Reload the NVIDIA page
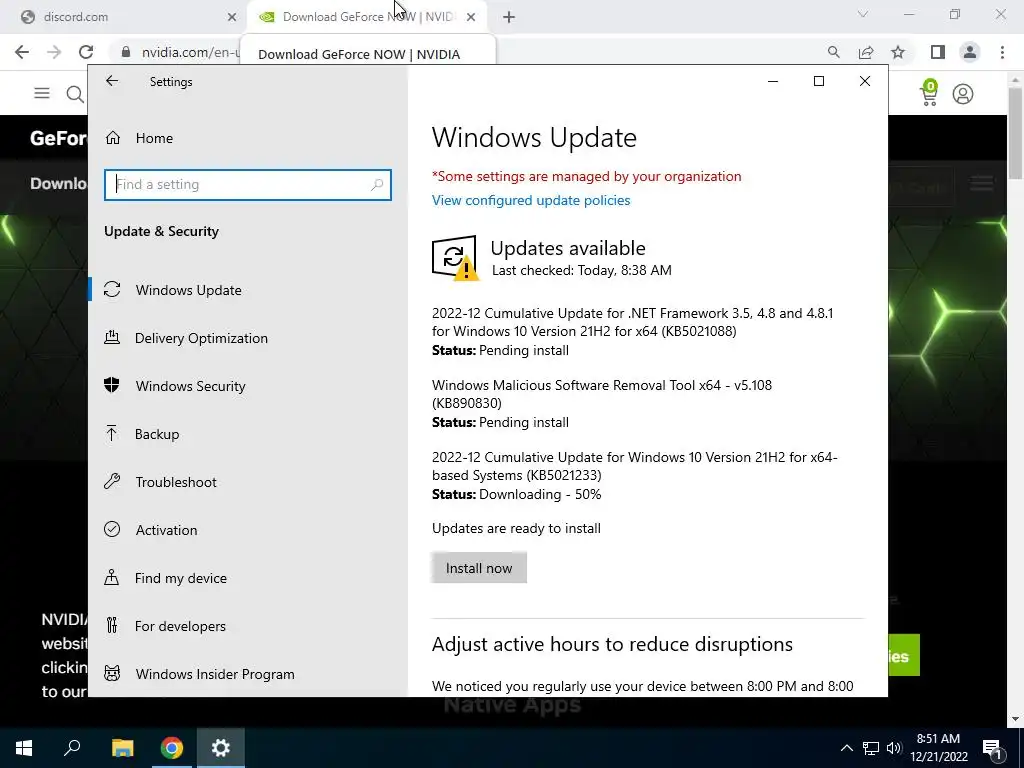Image resolution: width=1024 pixels, height=768 pixels. pyautogui.click(x=86, y=52)
